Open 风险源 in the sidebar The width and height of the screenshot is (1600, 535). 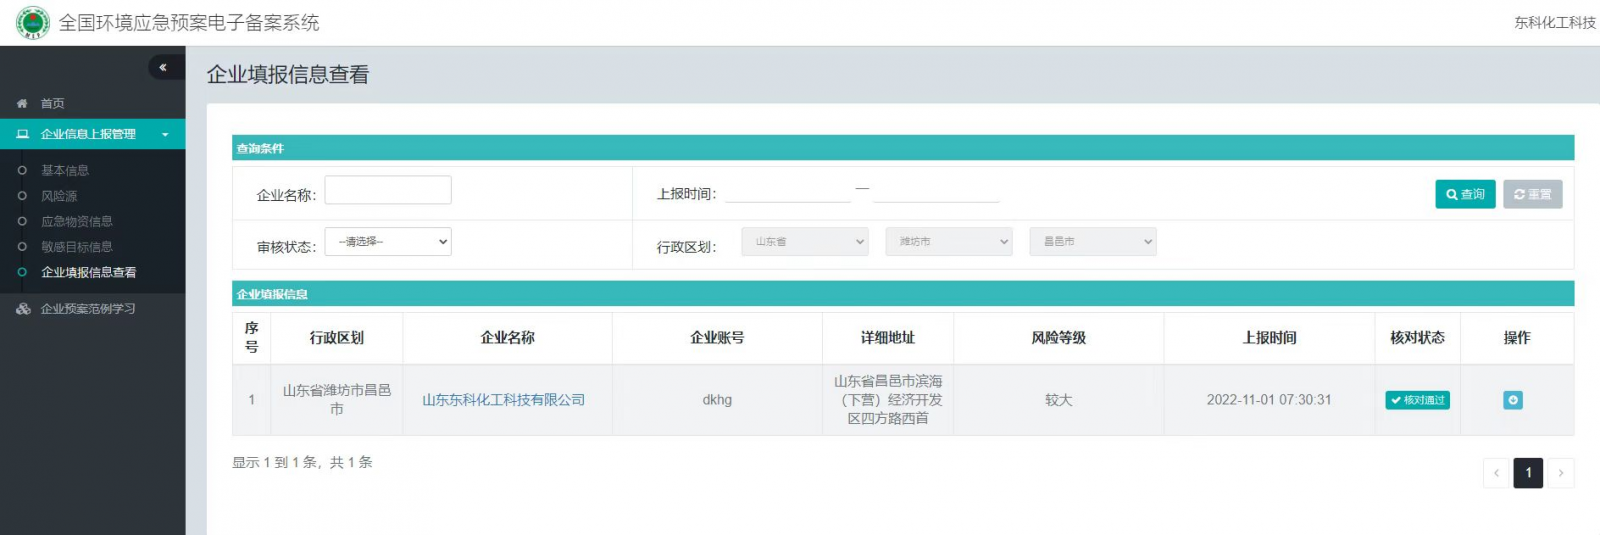pos(59,196)
